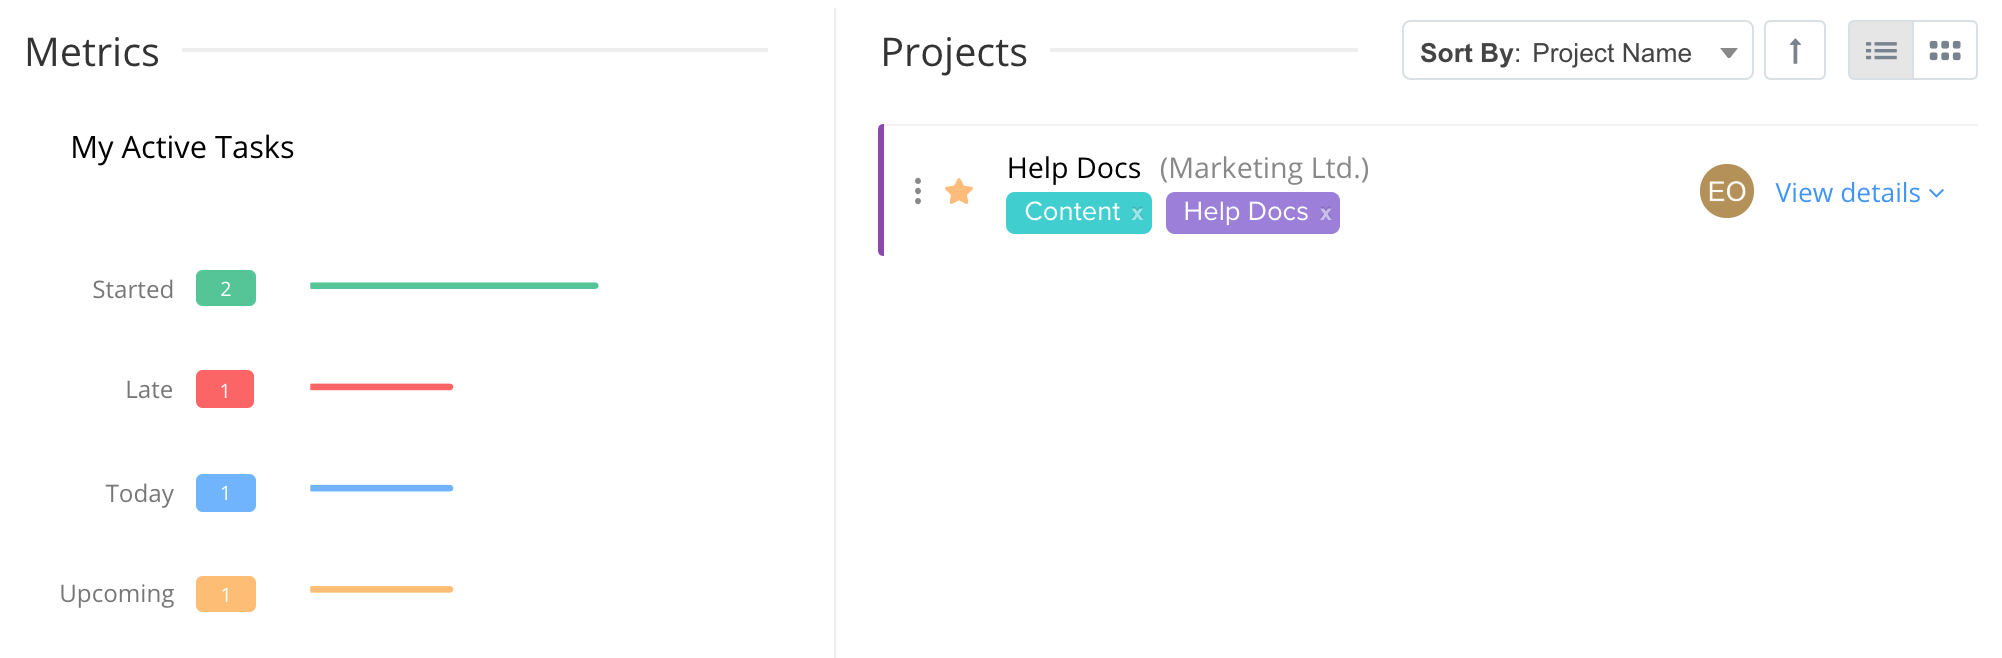Click the Marketing Ltd. company name
Image resolution: width=2002 pixels, height=658 pixels.
pos(1264,168)
